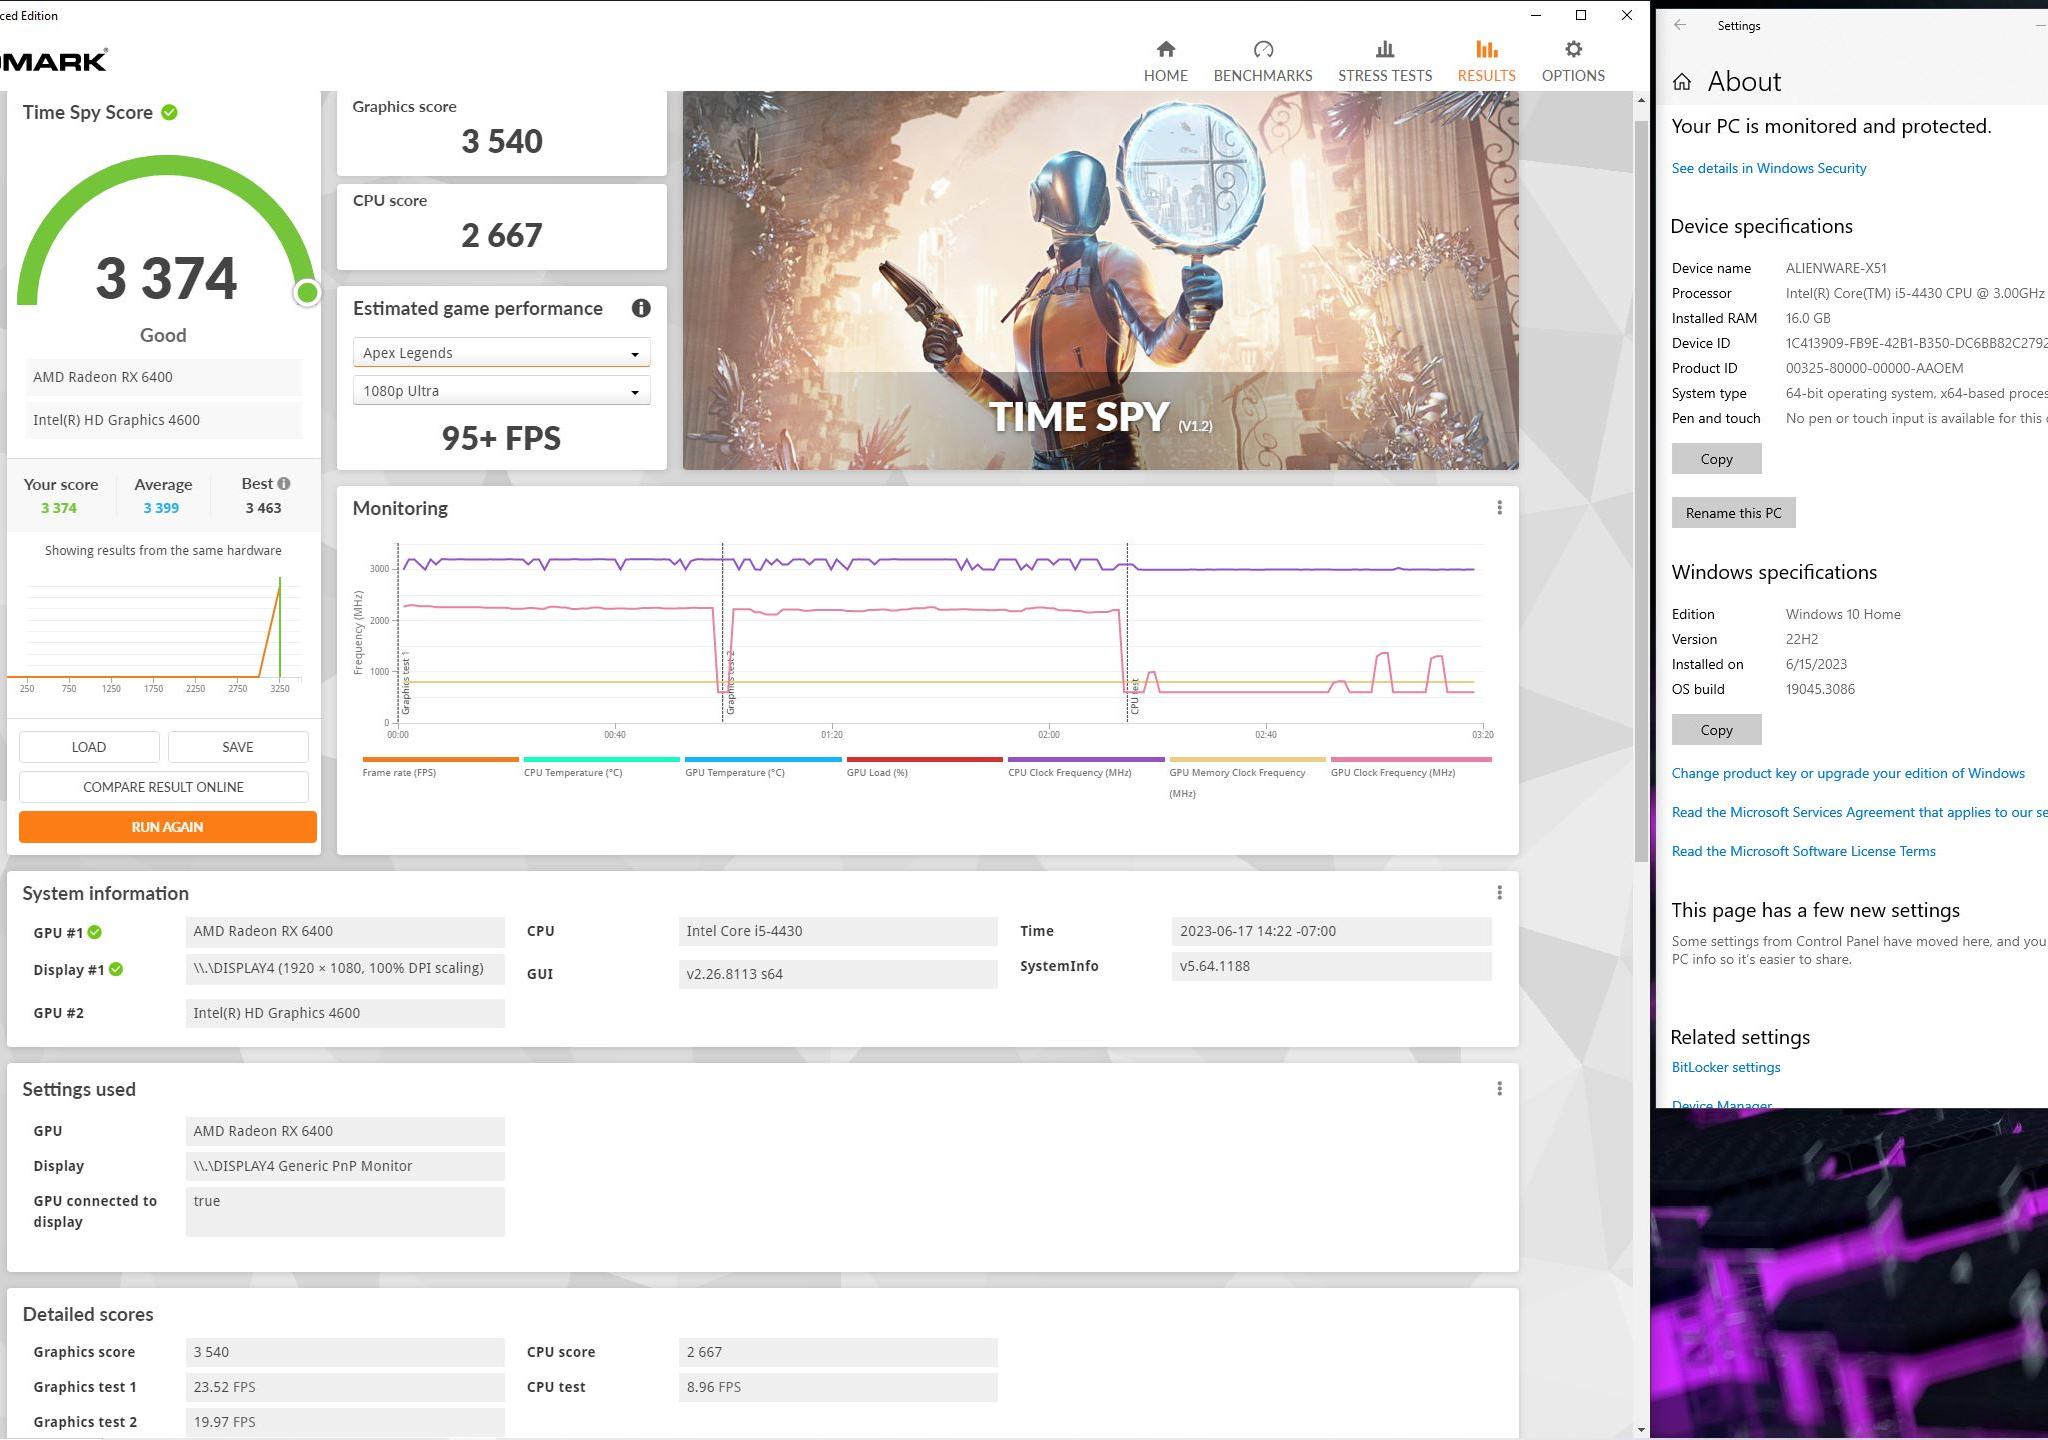The width and height of the screenshot is (2048, 1440).
Task: Switch to the Results tab
Action: click(1485, 61)
